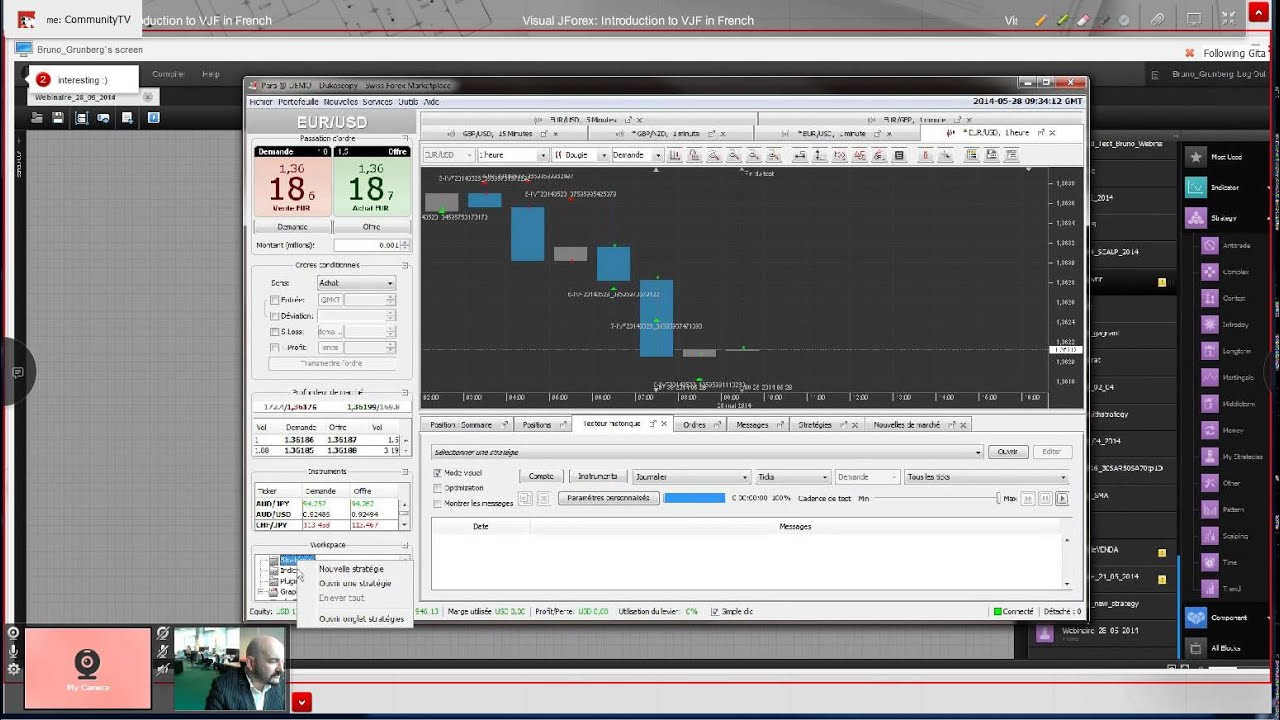This screenshot has height=720, width=1280.
Task: Open the Sélectionner une stratégie dropdown
Action: (x=707, y=452)
